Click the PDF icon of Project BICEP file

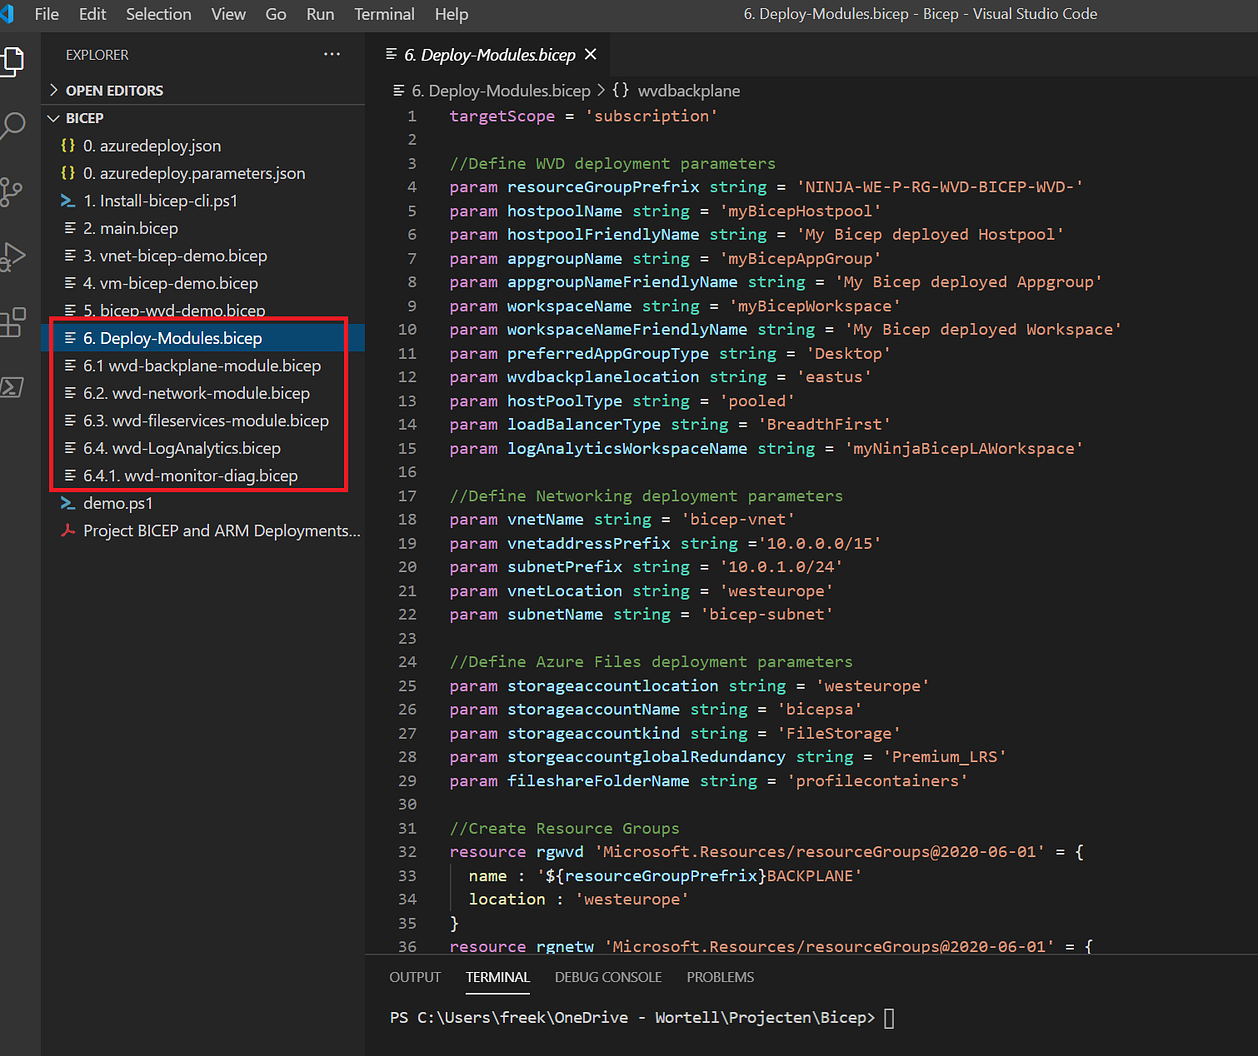[x=68, y=531]
